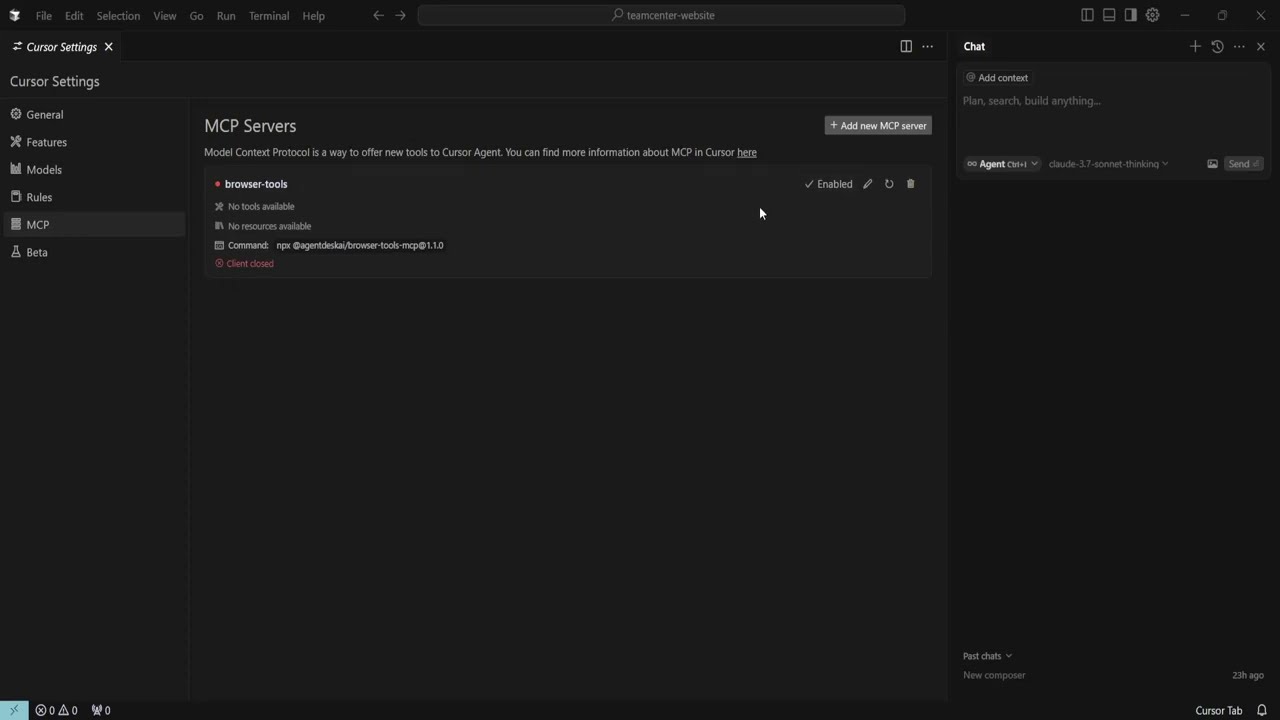Open notifications bell in status bar

tap(1262, 710)
